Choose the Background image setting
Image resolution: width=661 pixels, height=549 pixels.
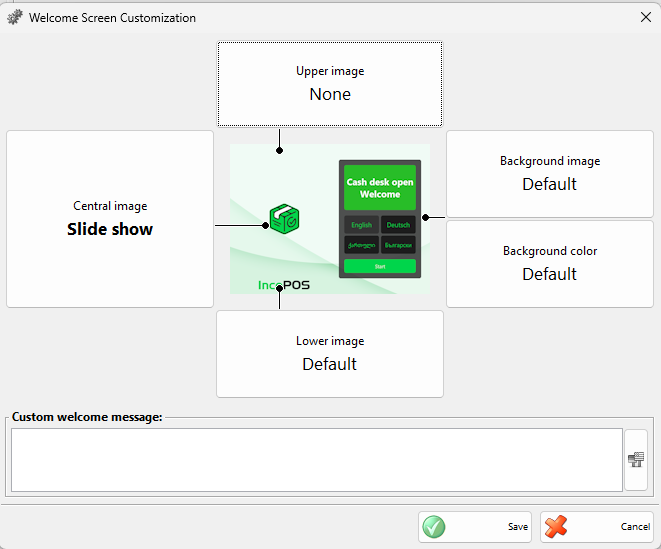pyautogui.click(x=549, y=174)
